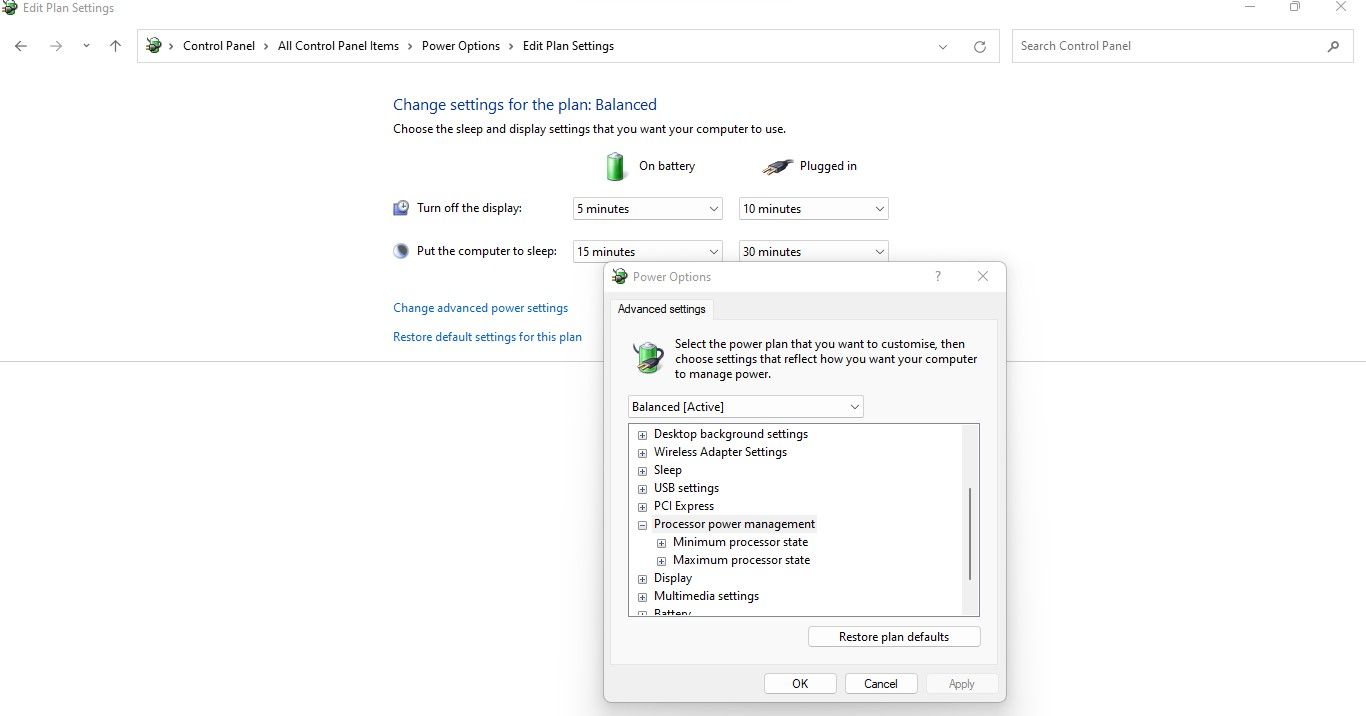Collapse Processor power management node

642,524
